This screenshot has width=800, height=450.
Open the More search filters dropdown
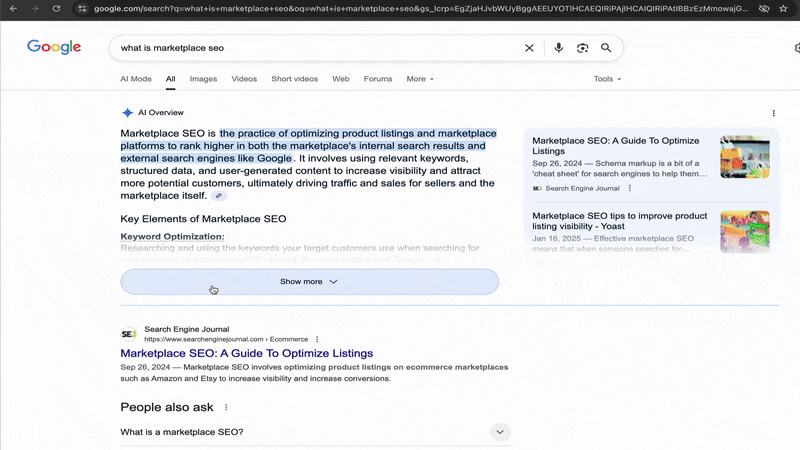click(x=420, y=79)
